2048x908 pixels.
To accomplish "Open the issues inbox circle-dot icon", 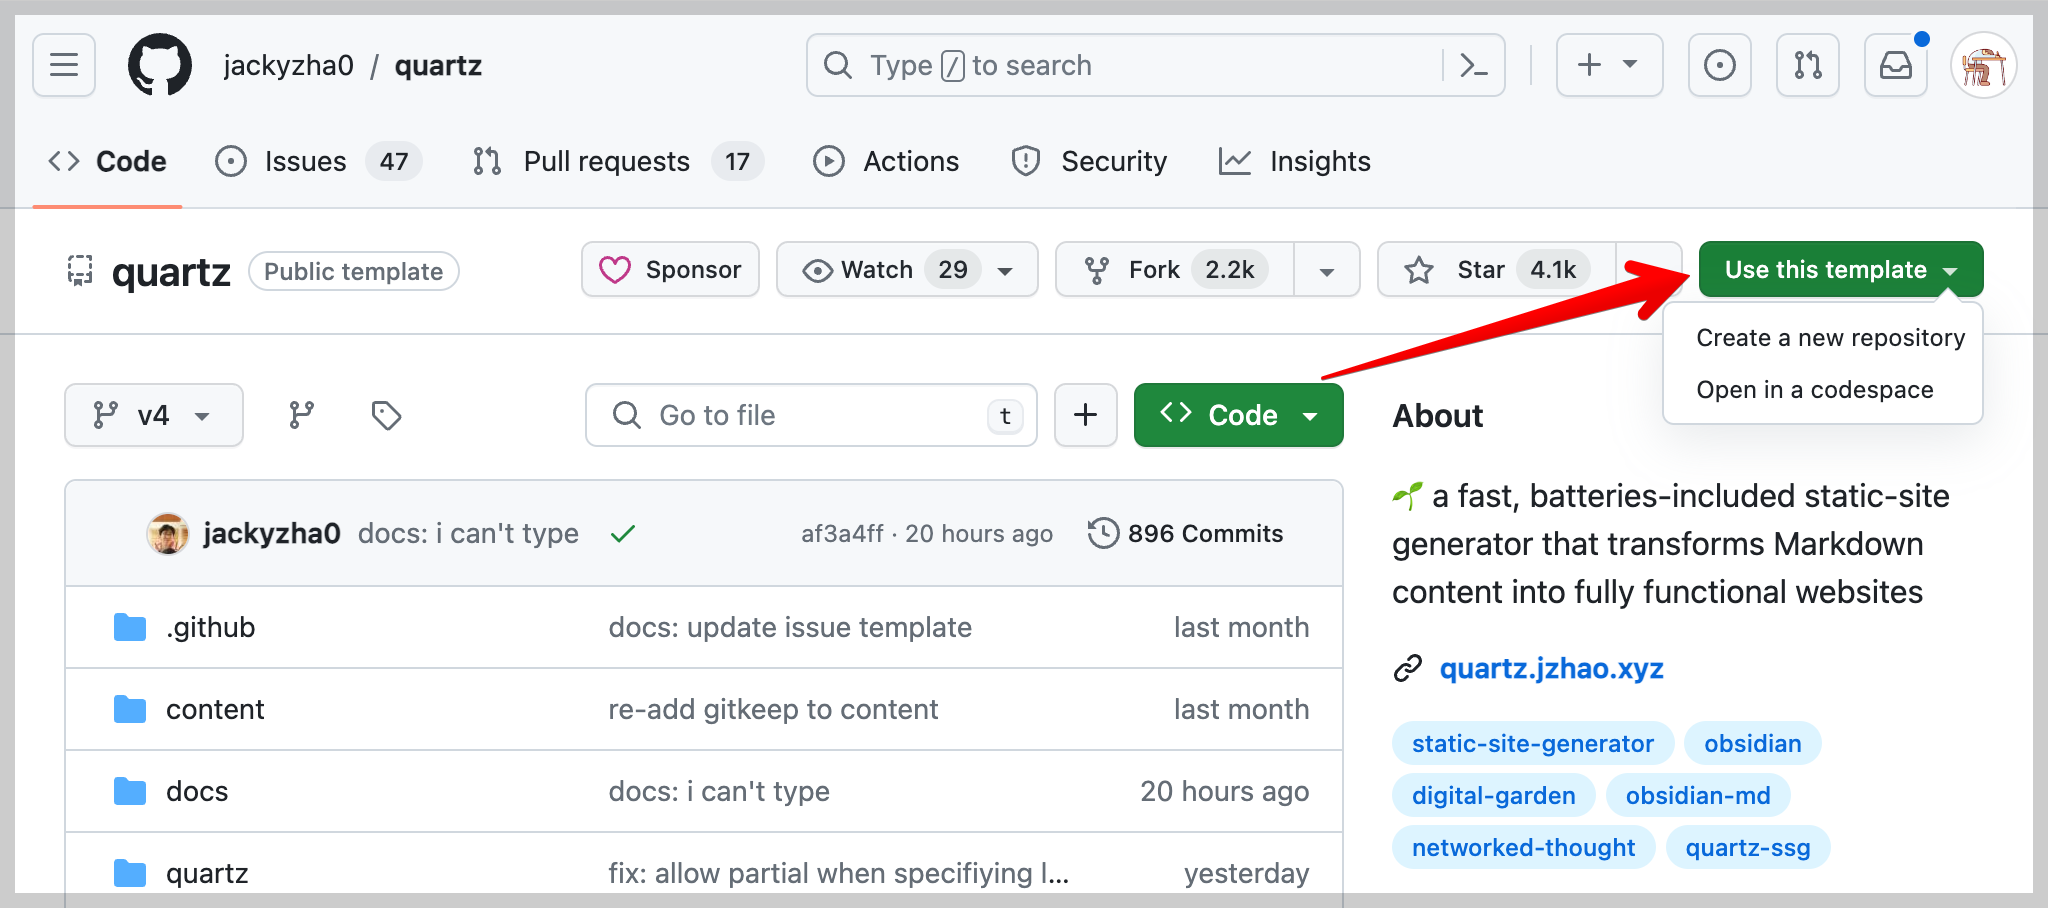I will coord(1719,66).
